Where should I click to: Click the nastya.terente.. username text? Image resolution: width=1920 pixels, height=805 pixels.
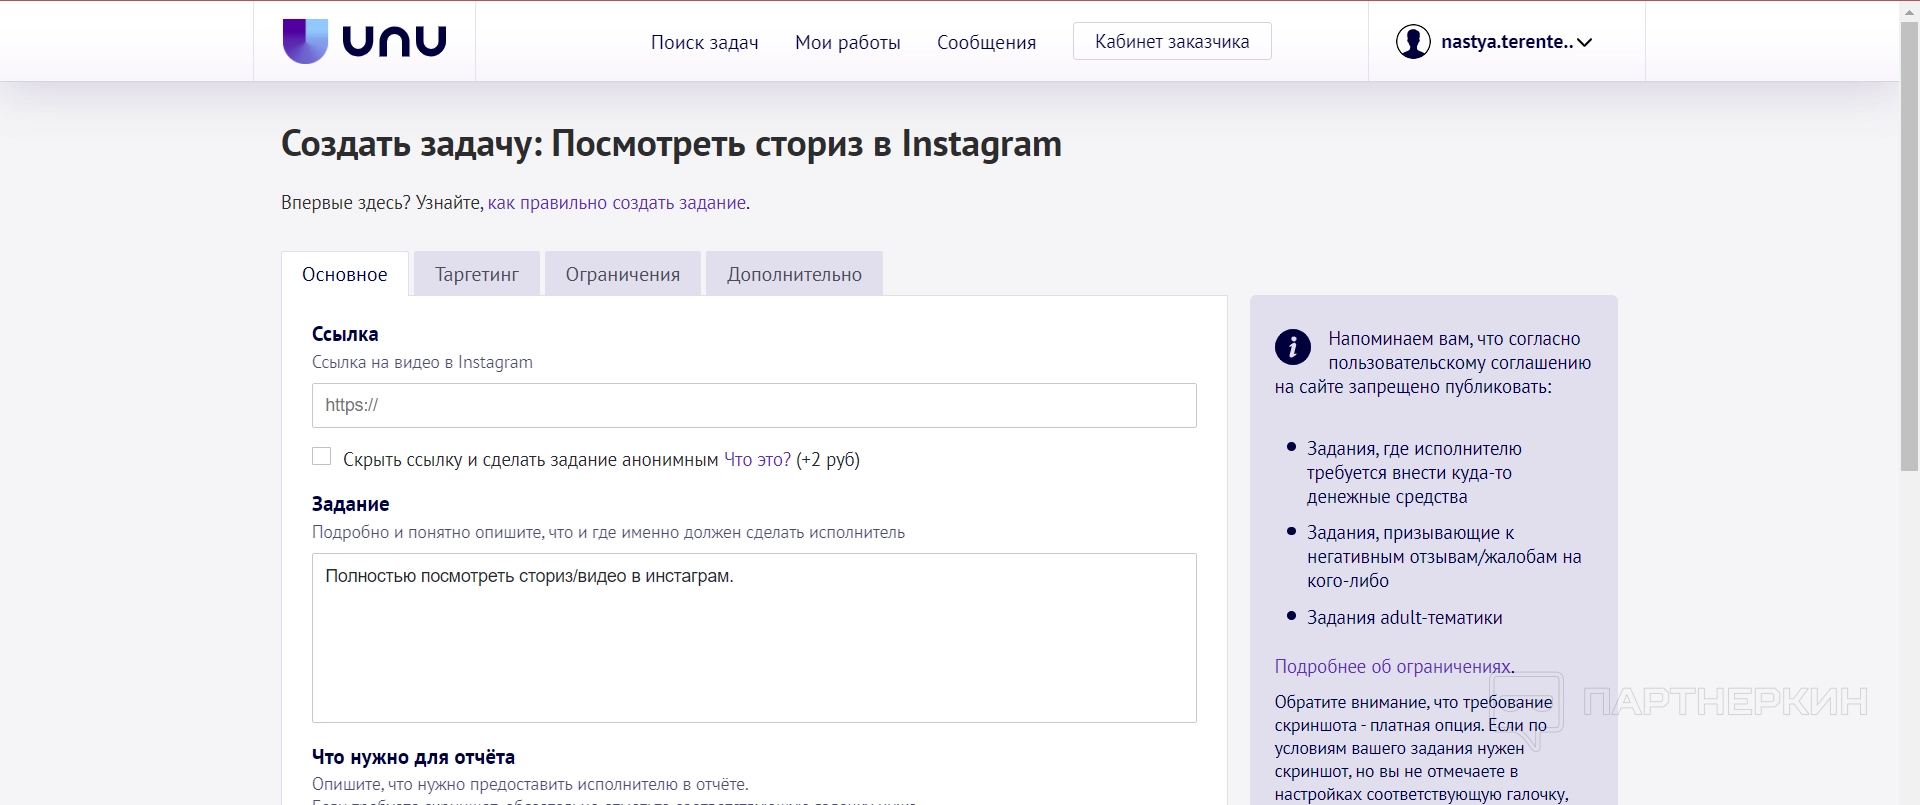pos(1507,42)
